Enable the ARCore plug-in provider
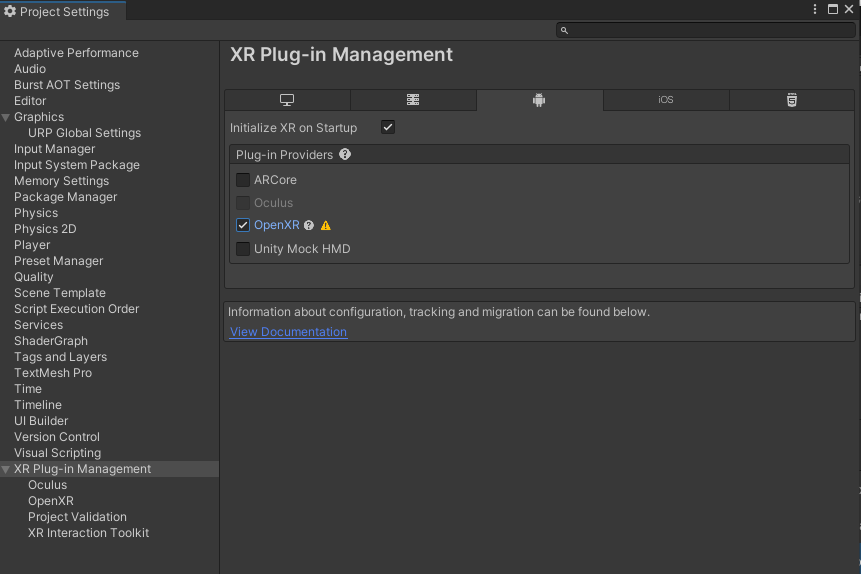The width and height of the screenshot is (861, 574). [243, 180]
